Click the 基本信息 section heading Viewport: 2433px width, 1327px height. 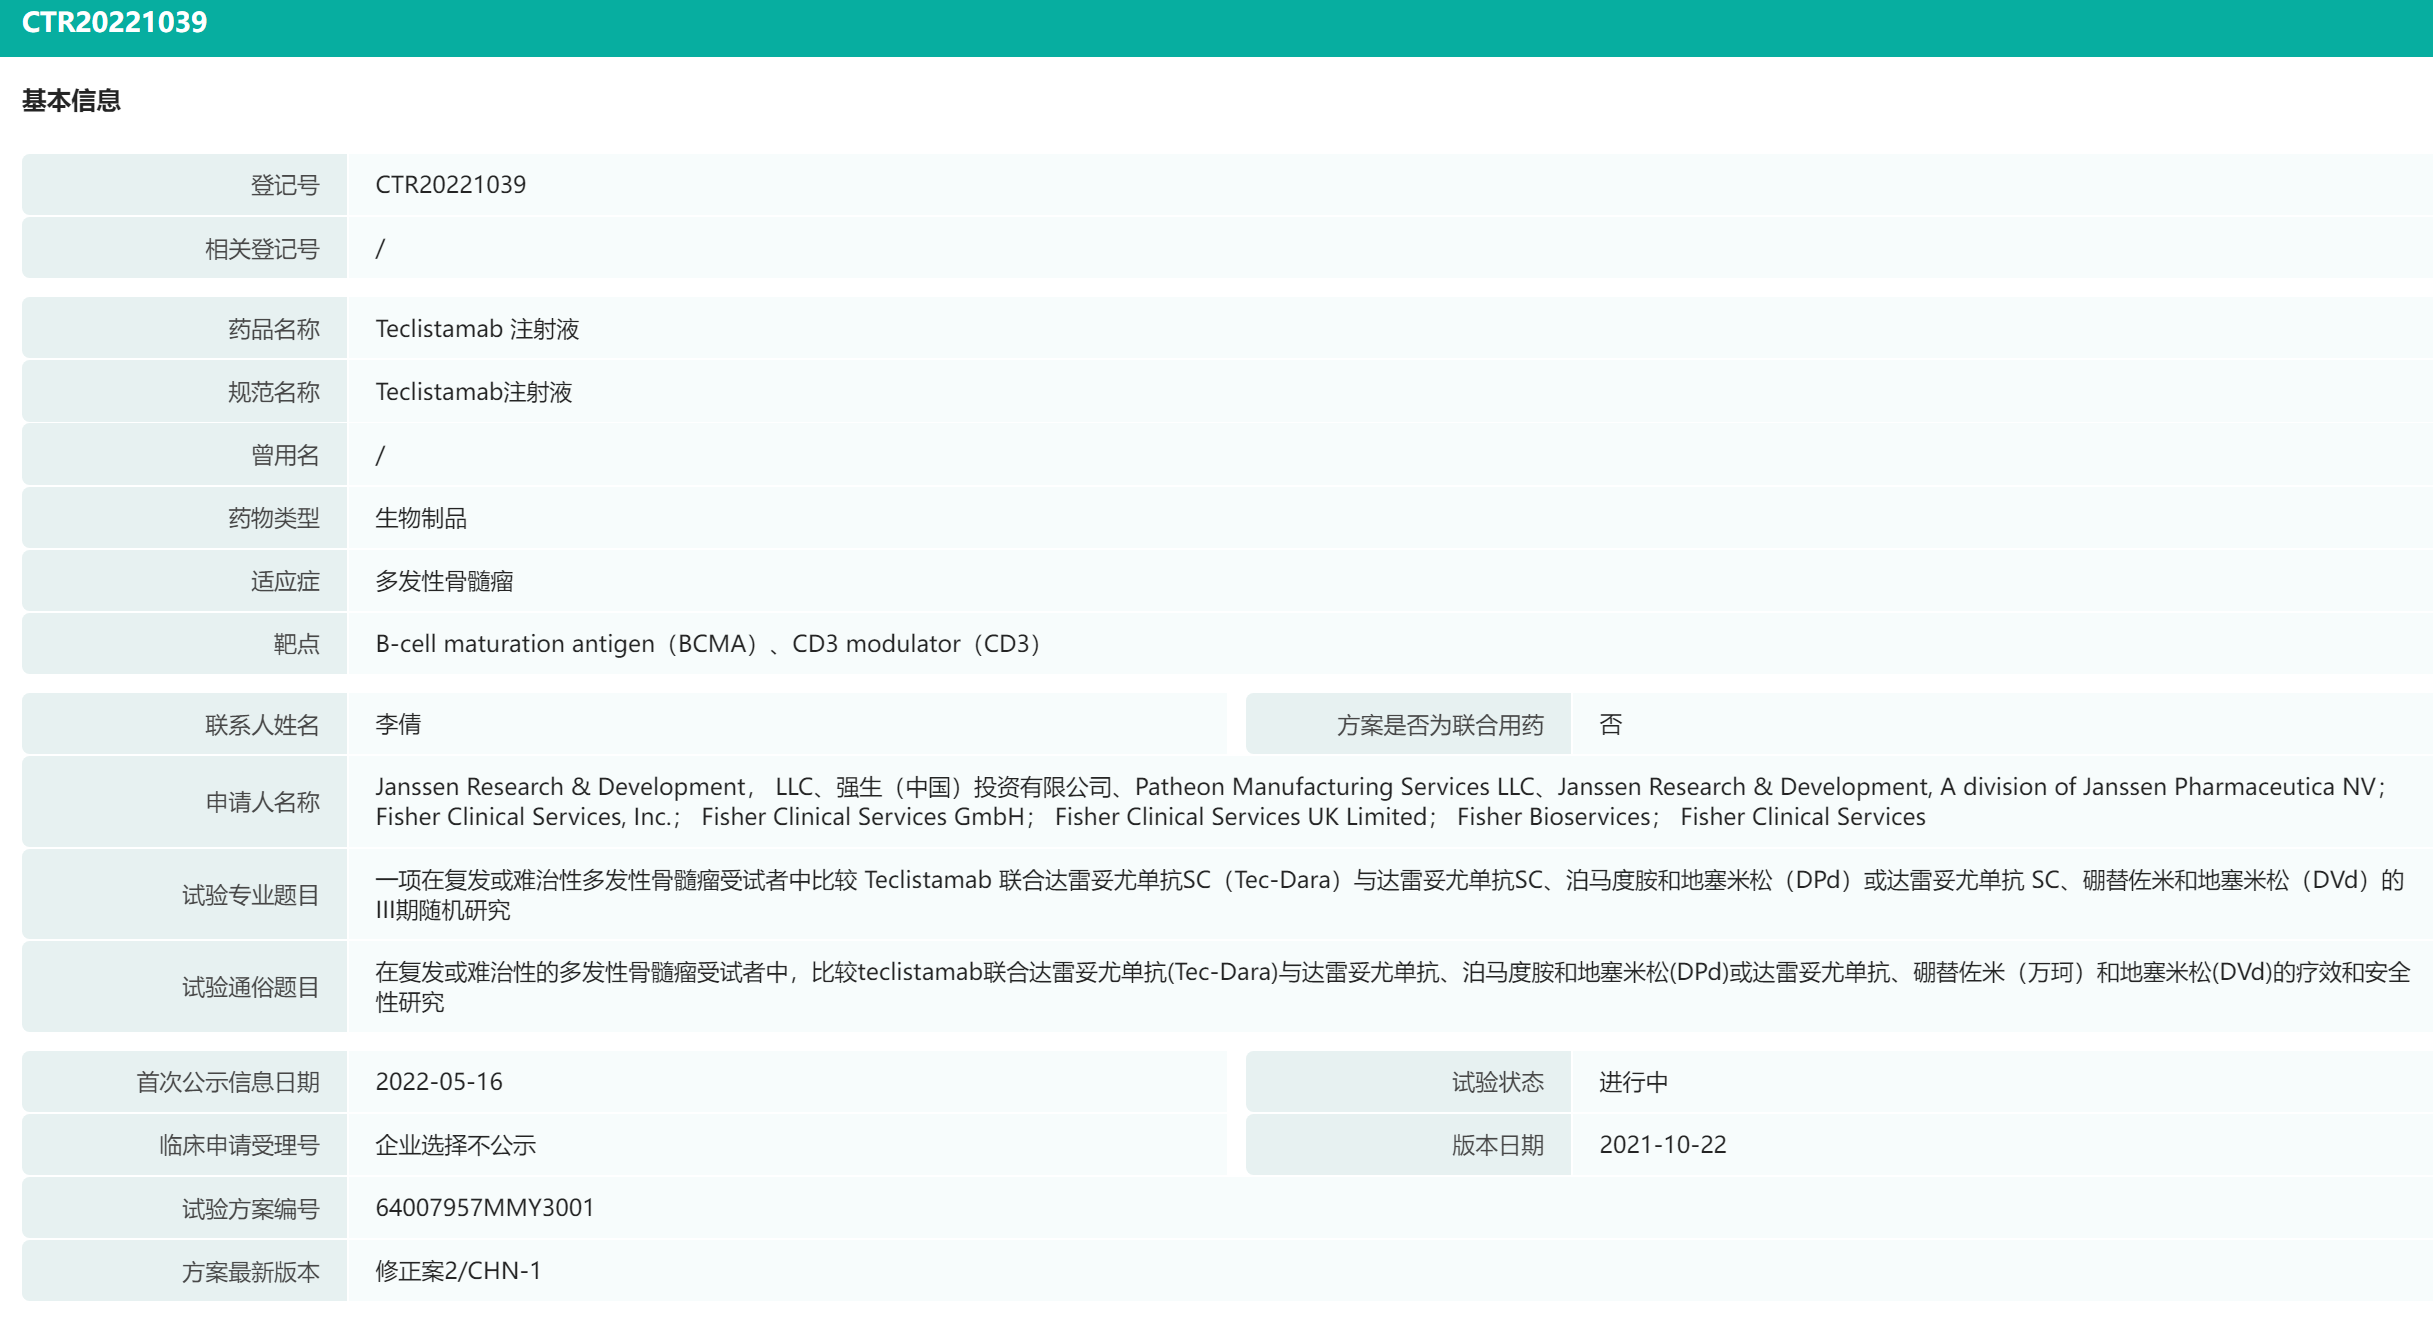[71, 101]
